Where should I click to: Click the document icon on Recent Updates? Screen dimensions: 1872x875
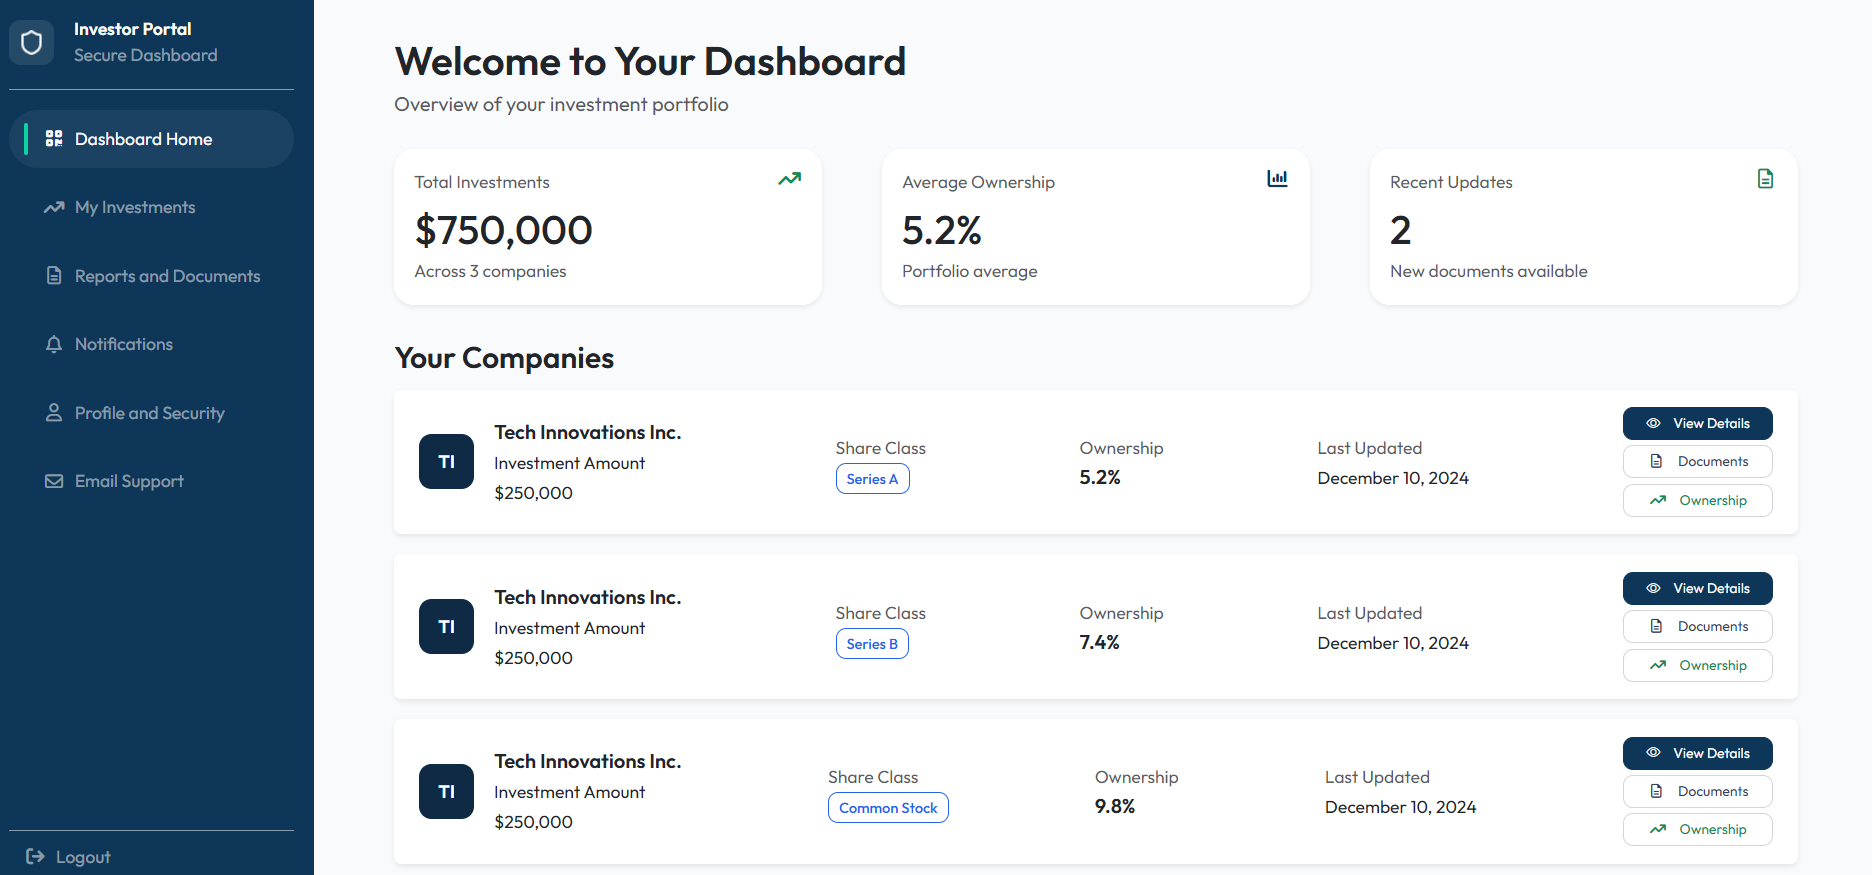point(1765,179)
